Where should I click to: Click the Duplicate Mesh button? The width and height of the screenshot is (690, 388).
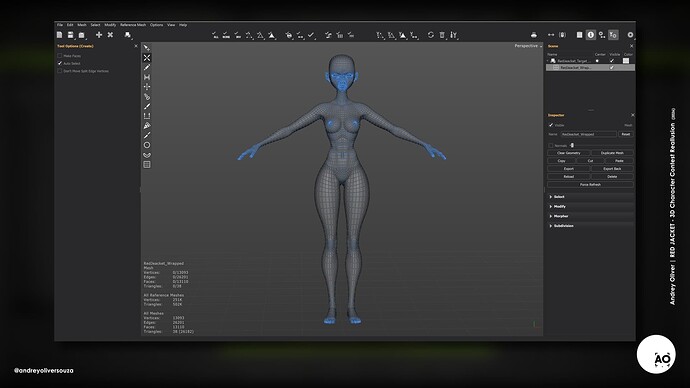tap(612, 153)
